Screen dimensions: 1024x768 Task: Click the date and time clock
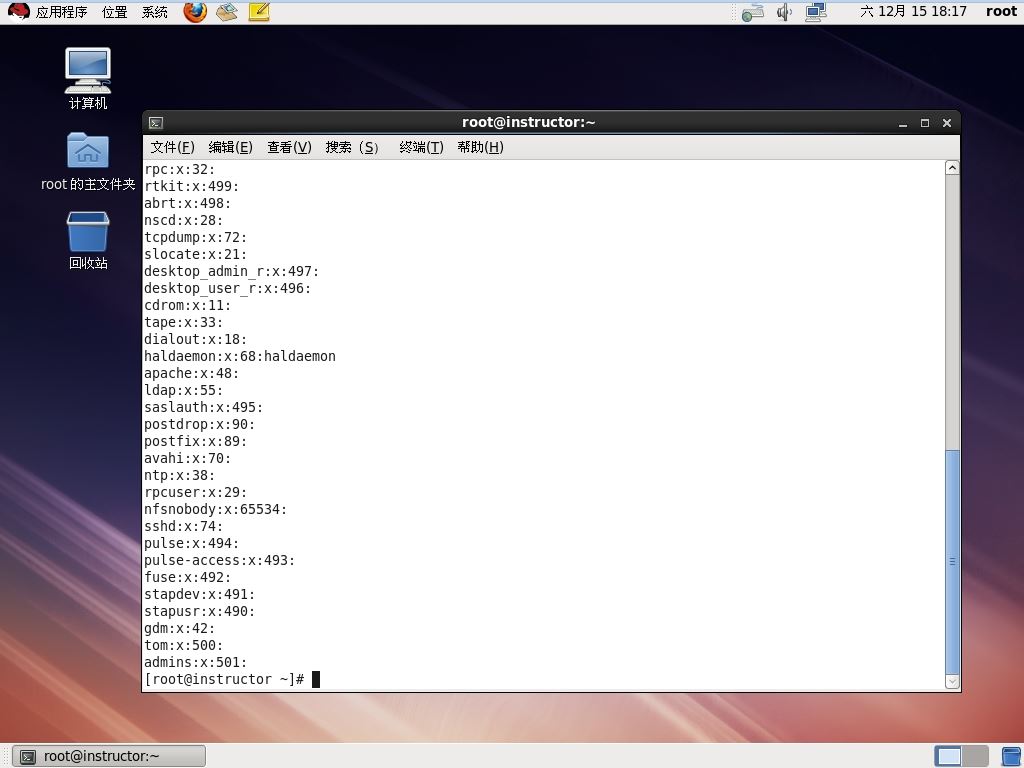[913, 12]
